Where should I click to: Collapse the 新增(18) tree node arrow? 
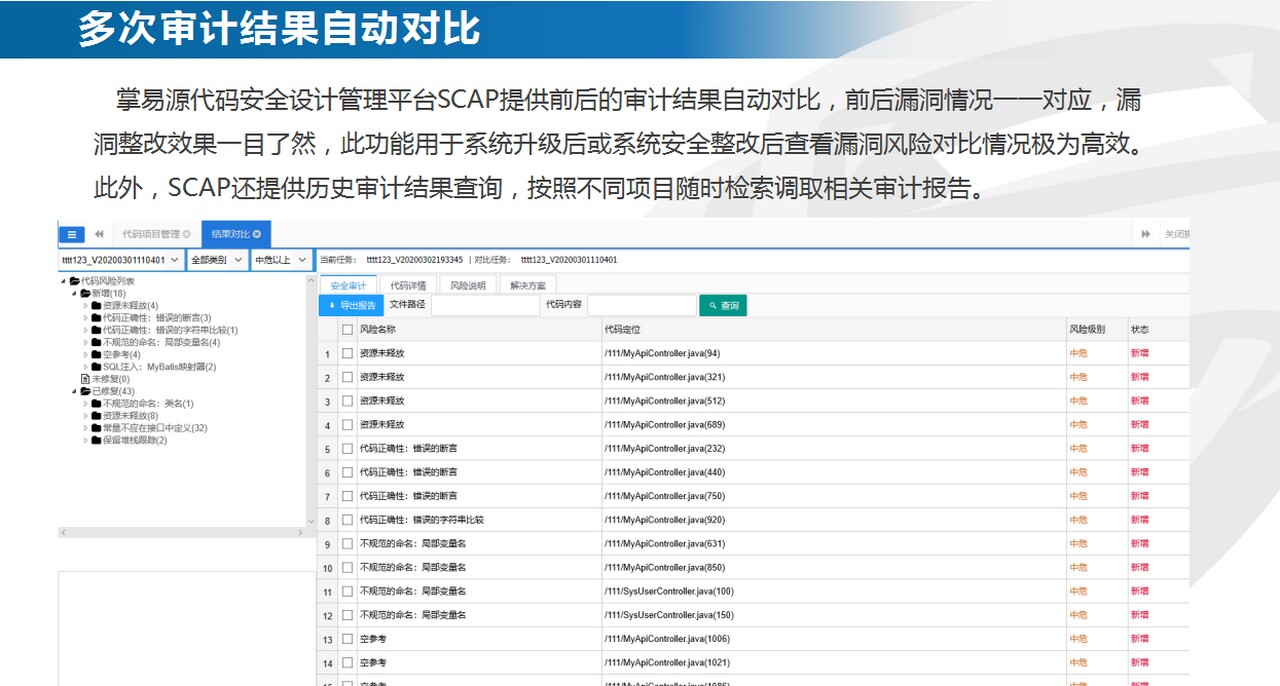click(73, 294)
